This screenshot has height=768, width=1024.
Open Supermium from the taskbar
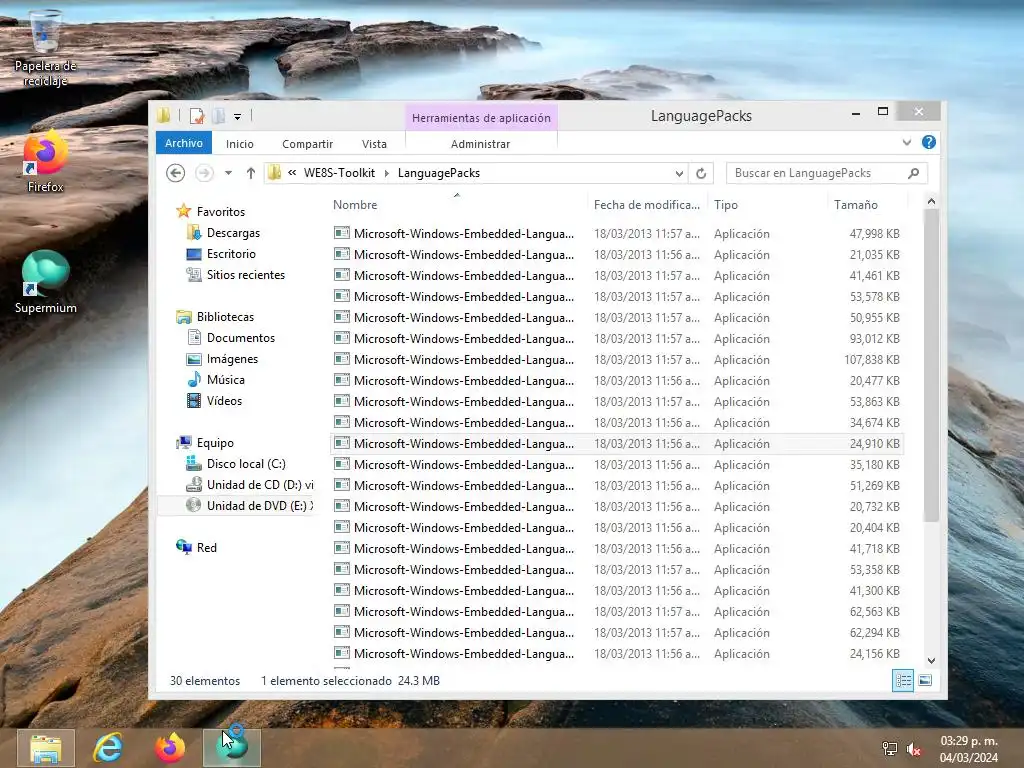[232, 748]
